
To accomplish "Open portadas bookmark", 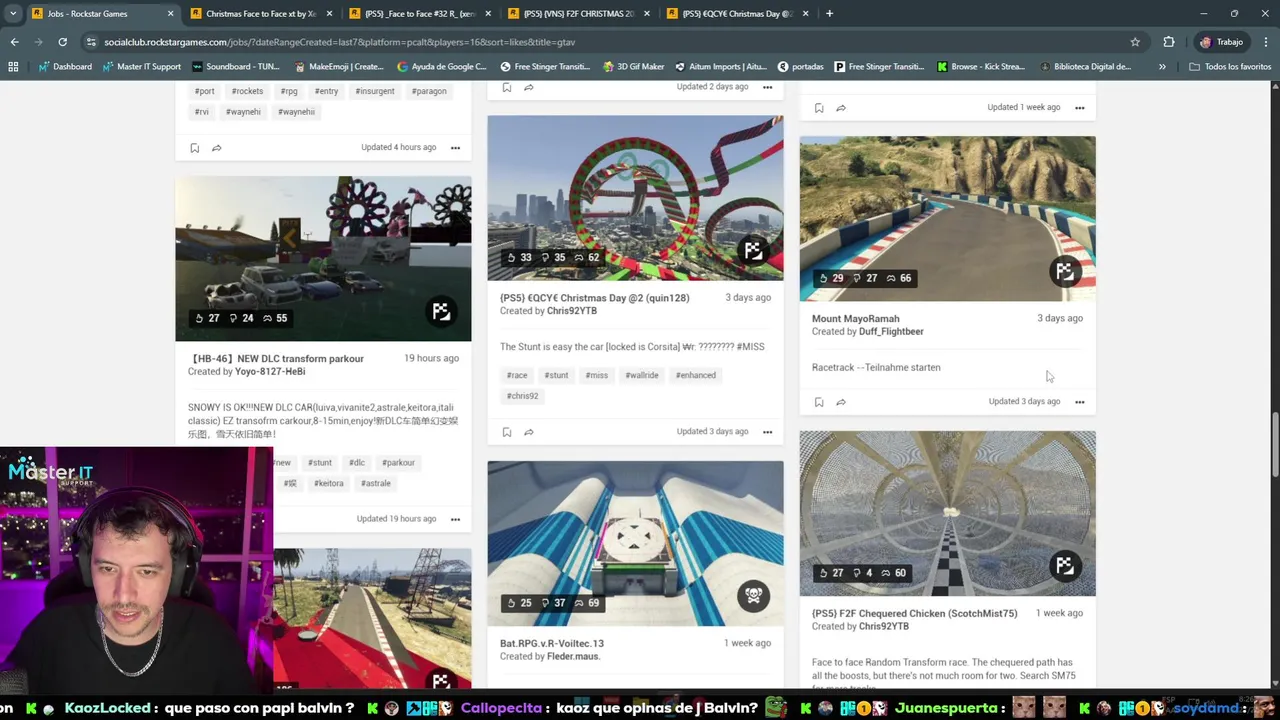I will [x=800, y=67].
